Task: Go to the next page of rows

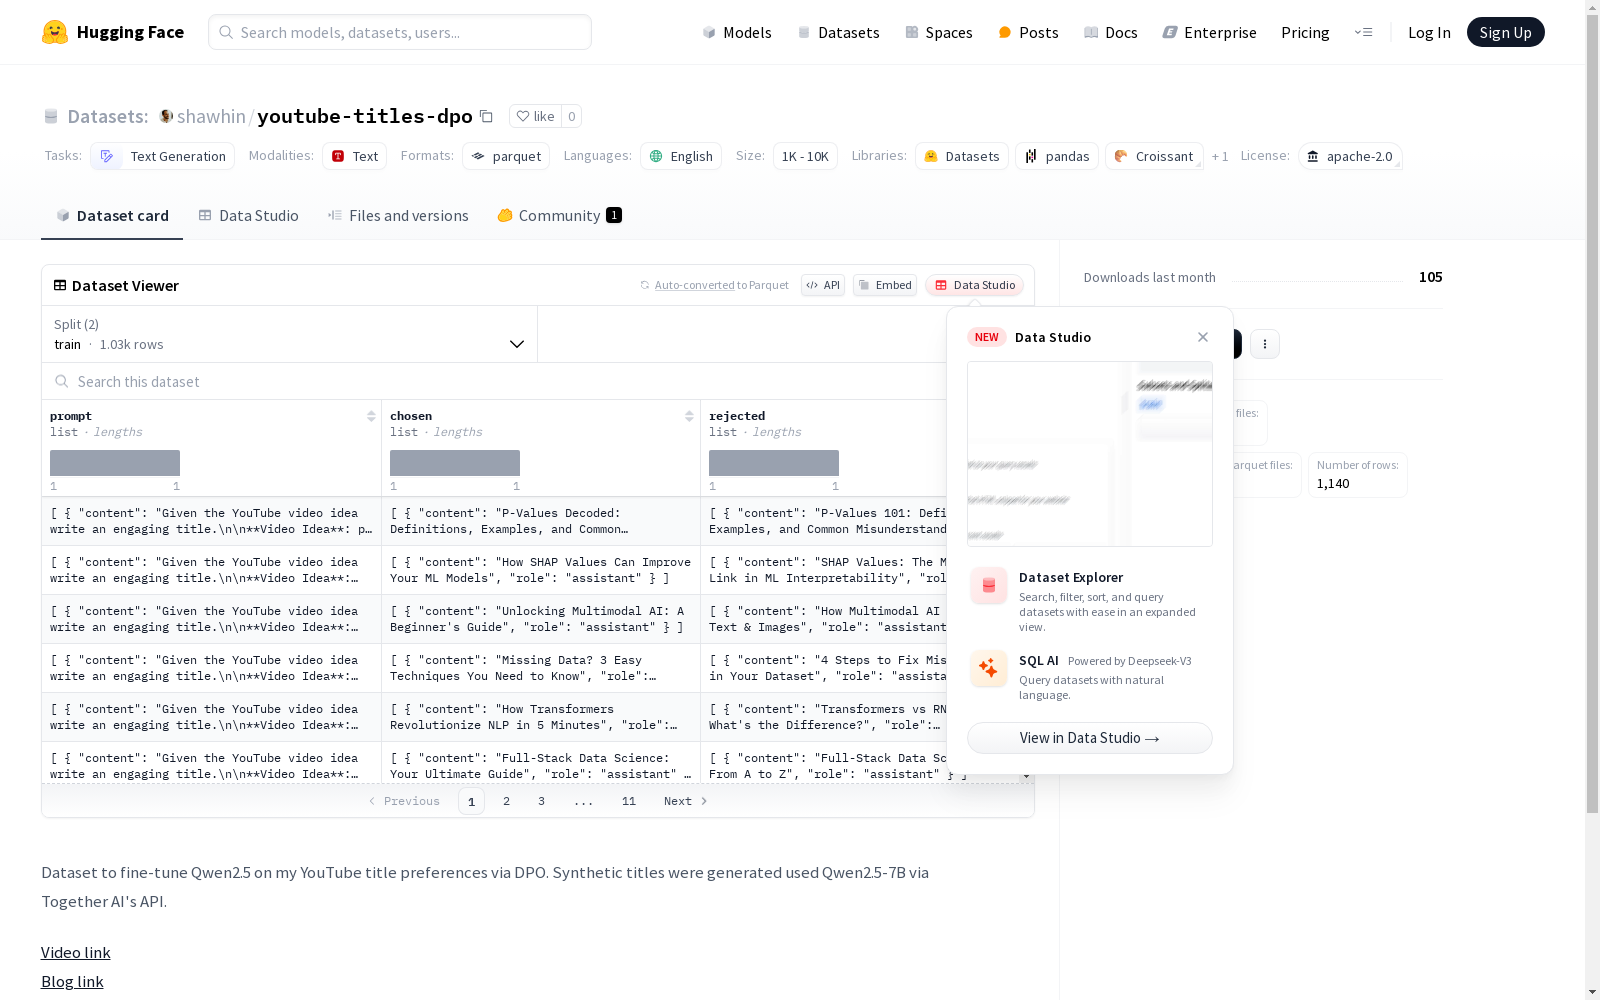Action: [x=686, y=801]
